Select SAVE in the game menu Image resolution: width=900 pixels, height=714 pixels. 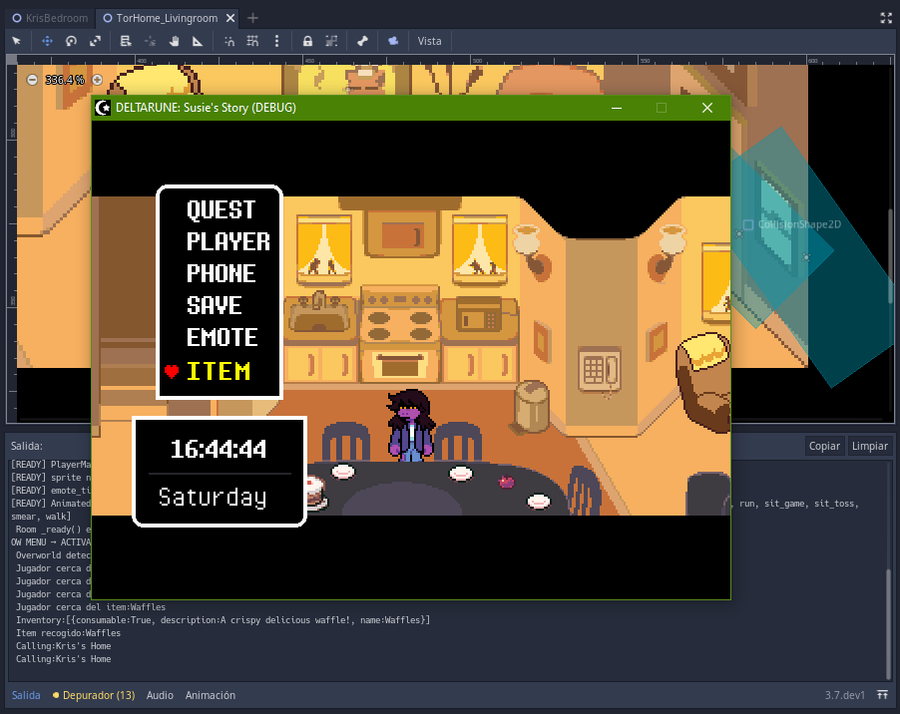(x=214, y=305)
